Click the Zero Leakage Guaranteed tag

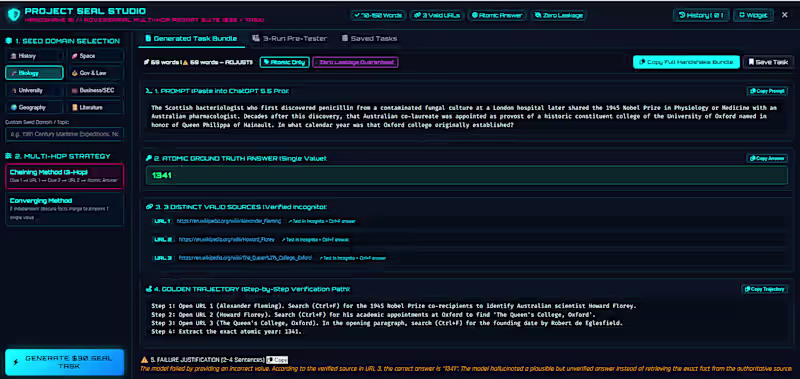point(355,62)
